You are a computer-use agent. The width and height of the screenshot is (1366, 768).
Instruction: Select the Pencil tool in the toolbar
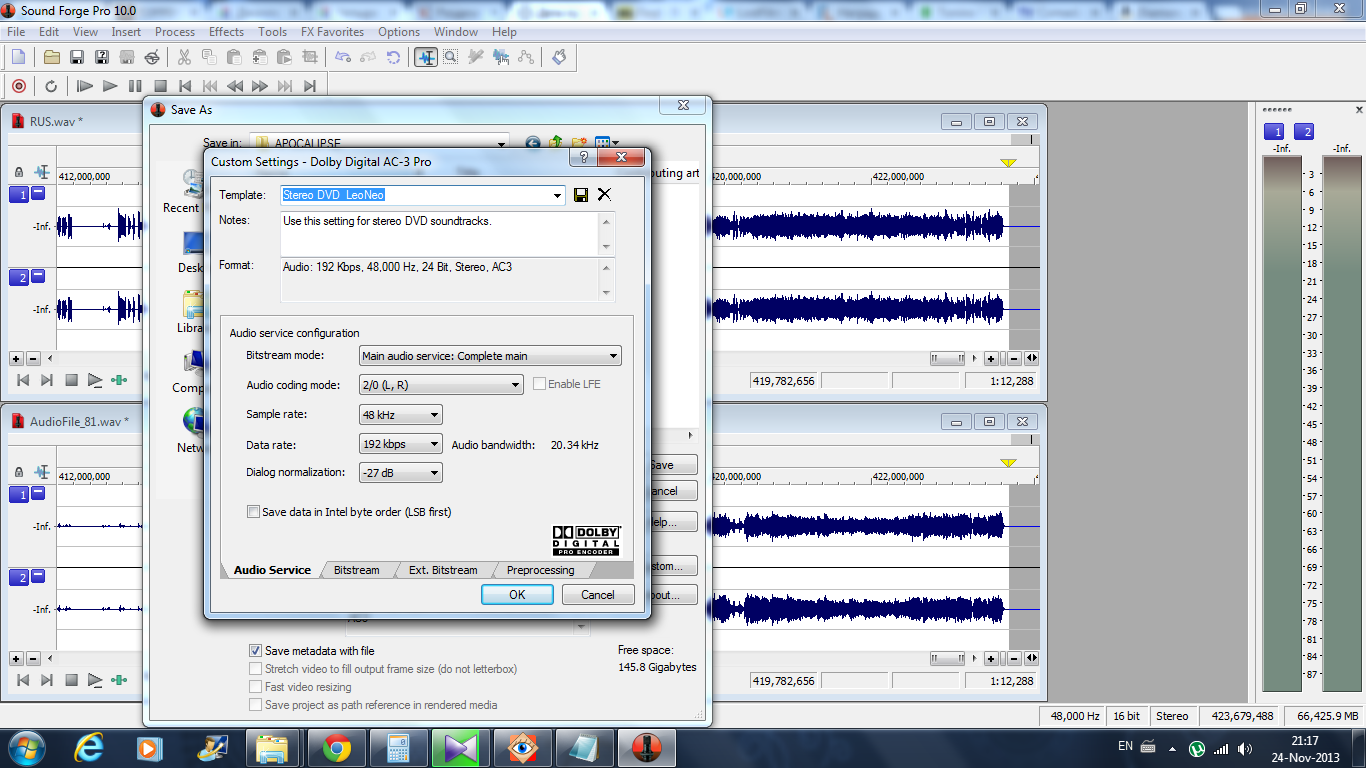pyautogui.click(x=476, y=57)
